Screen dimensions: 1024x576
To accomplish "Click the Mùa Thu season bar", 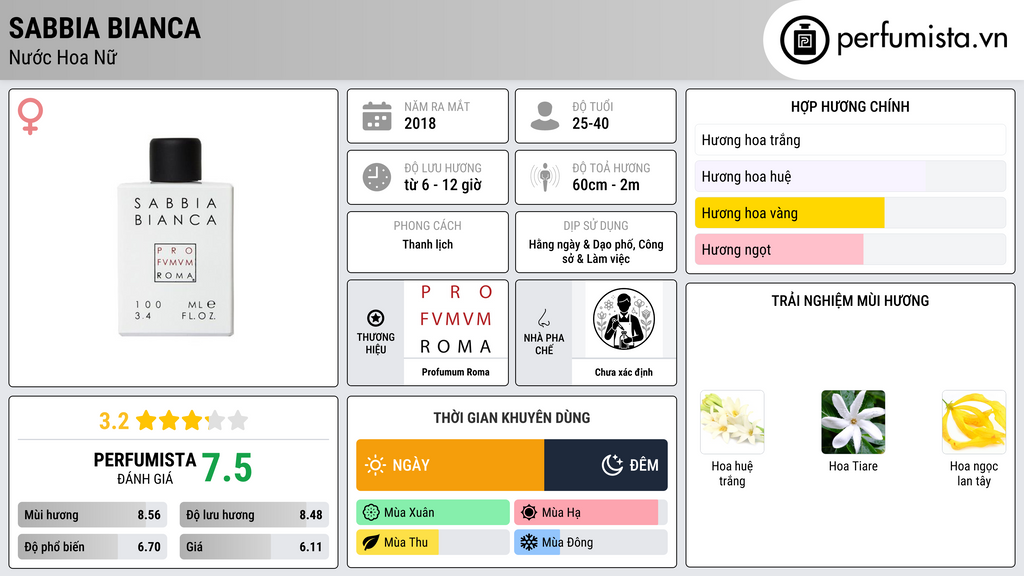I will pos(433,542).
